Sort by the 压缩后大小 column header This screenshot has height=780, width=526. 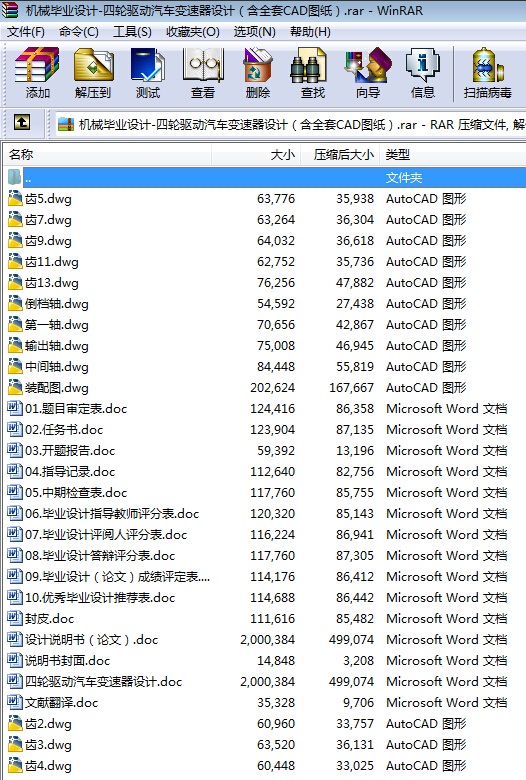click(340, 155)
